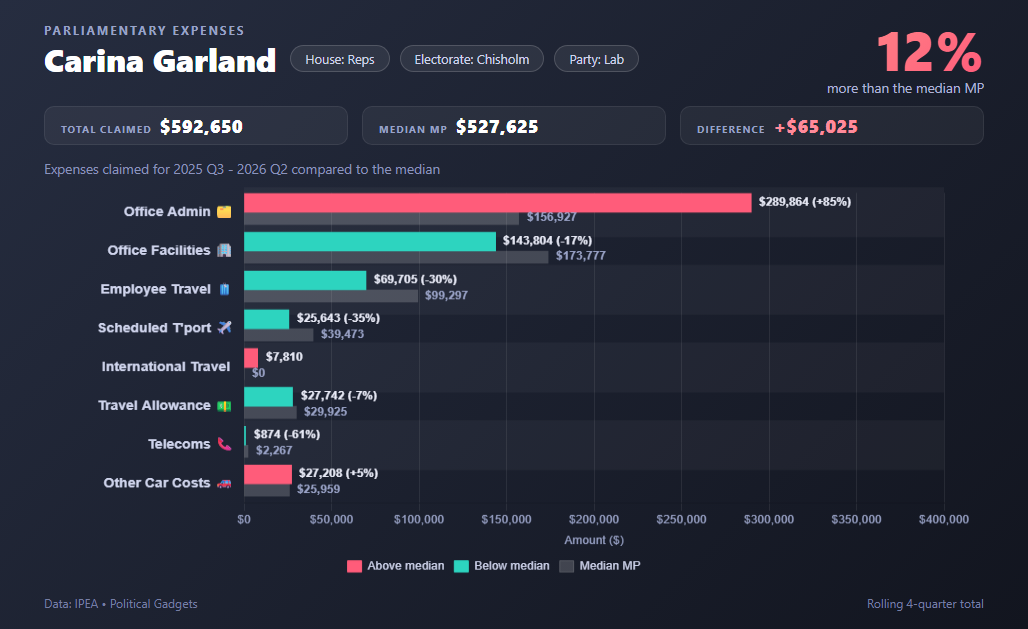Click the Office Admin median grey bar
1028x629 pixels.
click(x=381, y=218)
